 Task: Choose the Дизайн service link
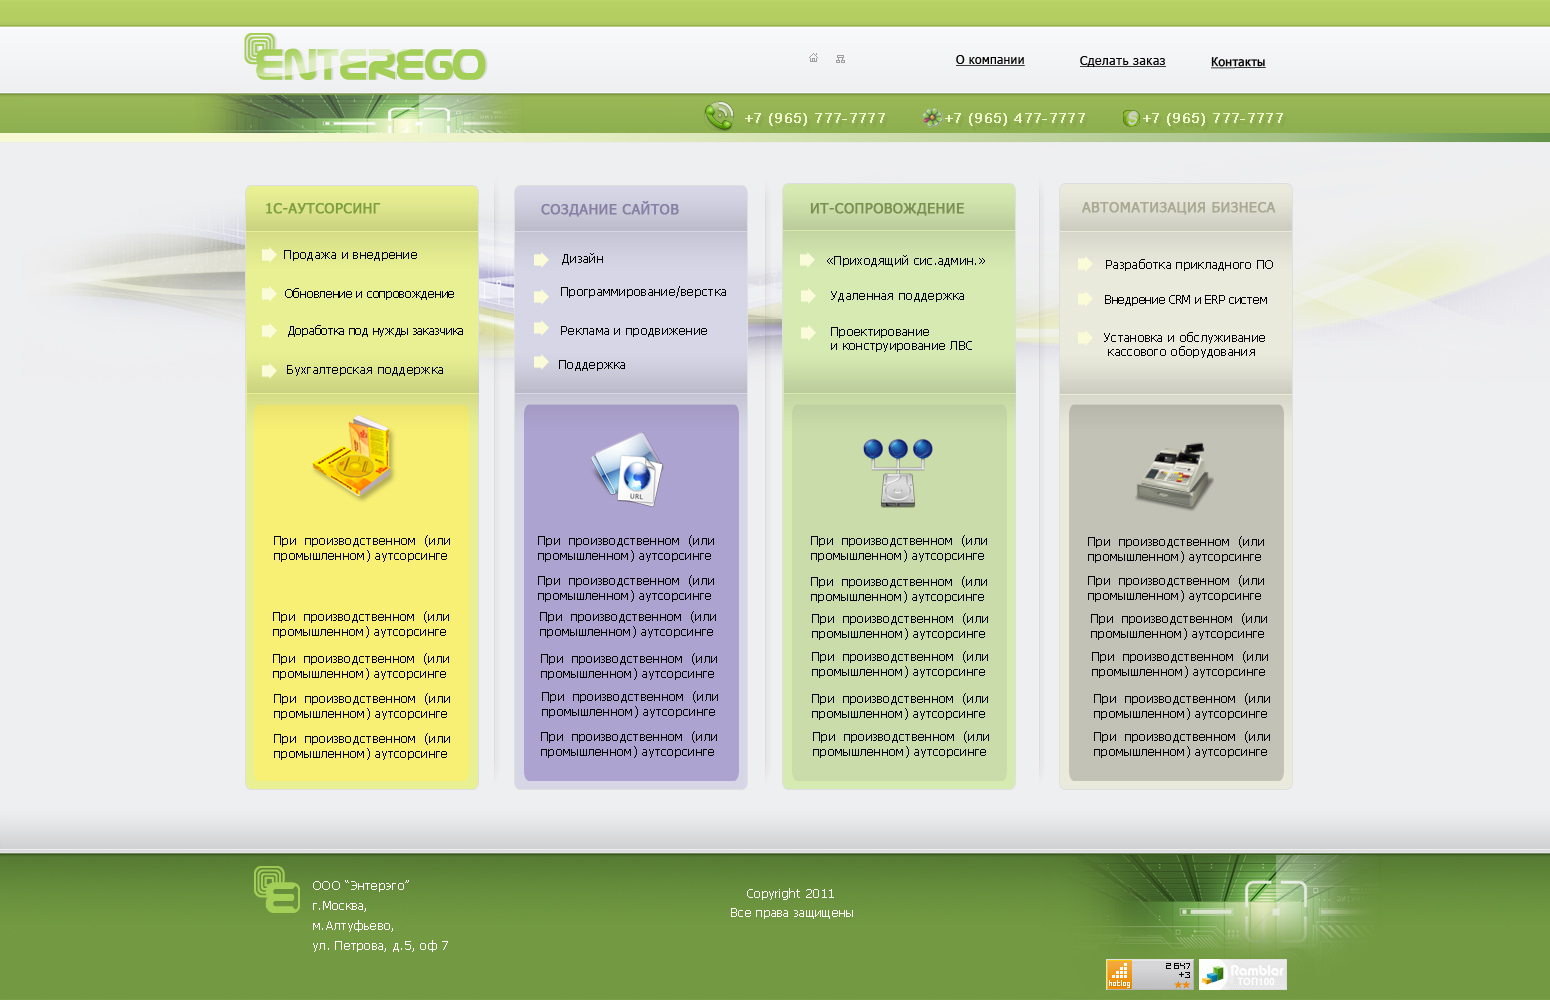pyautogui.click(x=582, y=259)
